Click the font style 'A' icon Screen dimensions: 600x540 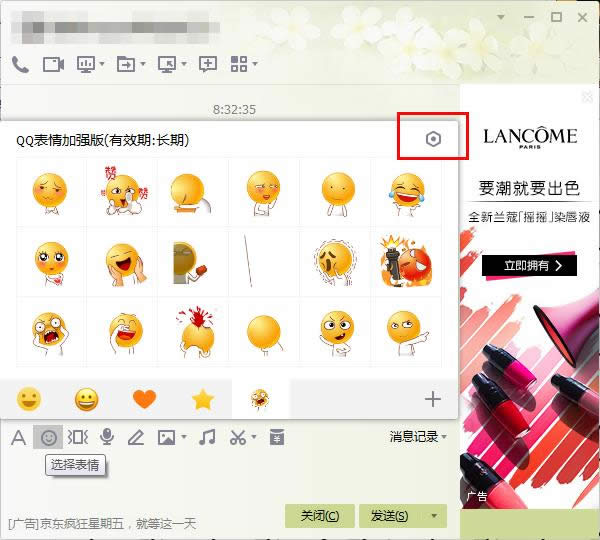(18, 437)
